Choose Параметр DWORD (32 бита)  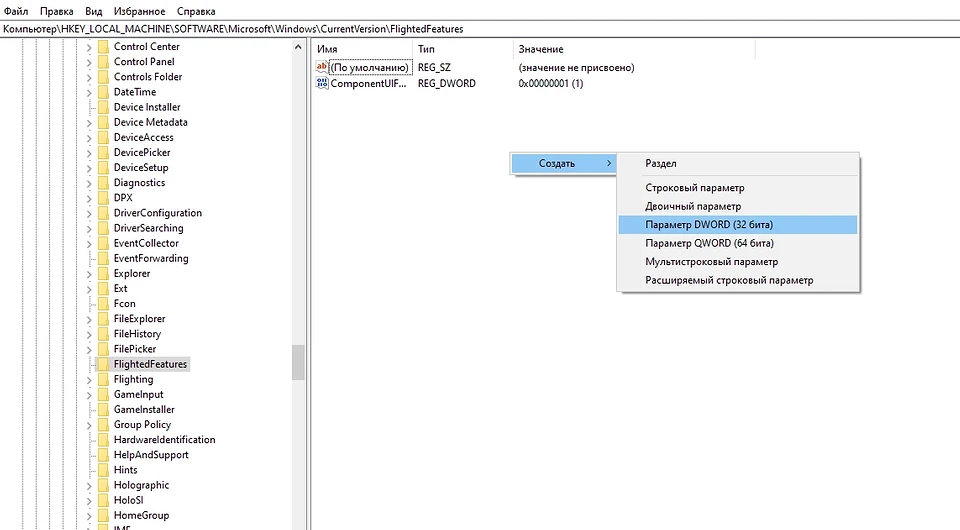(x=709, y=224)
